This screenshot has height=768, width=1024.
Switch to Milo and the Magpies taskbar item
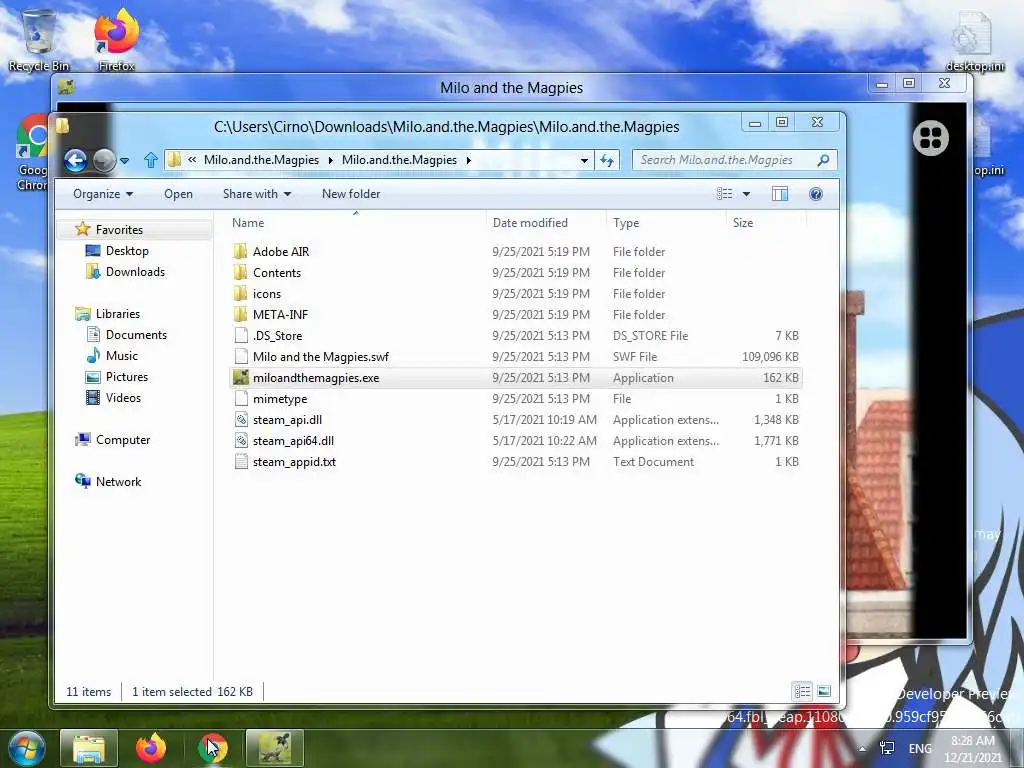tap(275, 748)
